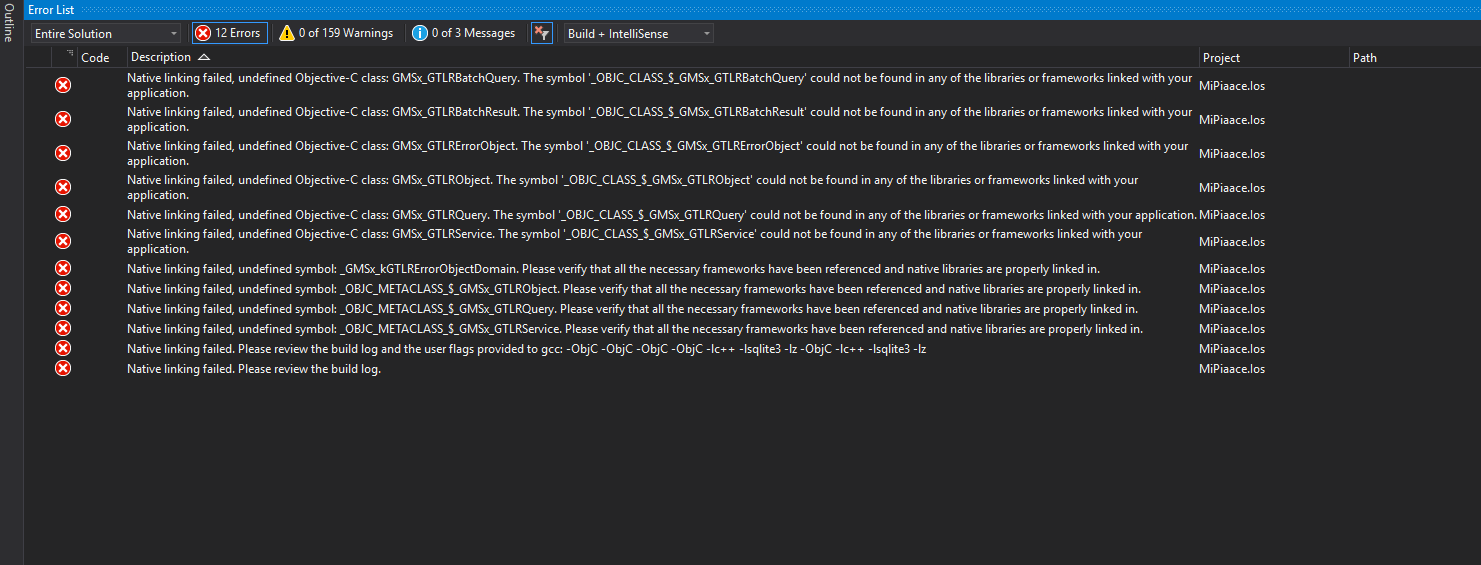Click error icon for METACLASS GMSx_GTLRService row
Viewport: 1481px width, 565px height.
click(63, 328)
